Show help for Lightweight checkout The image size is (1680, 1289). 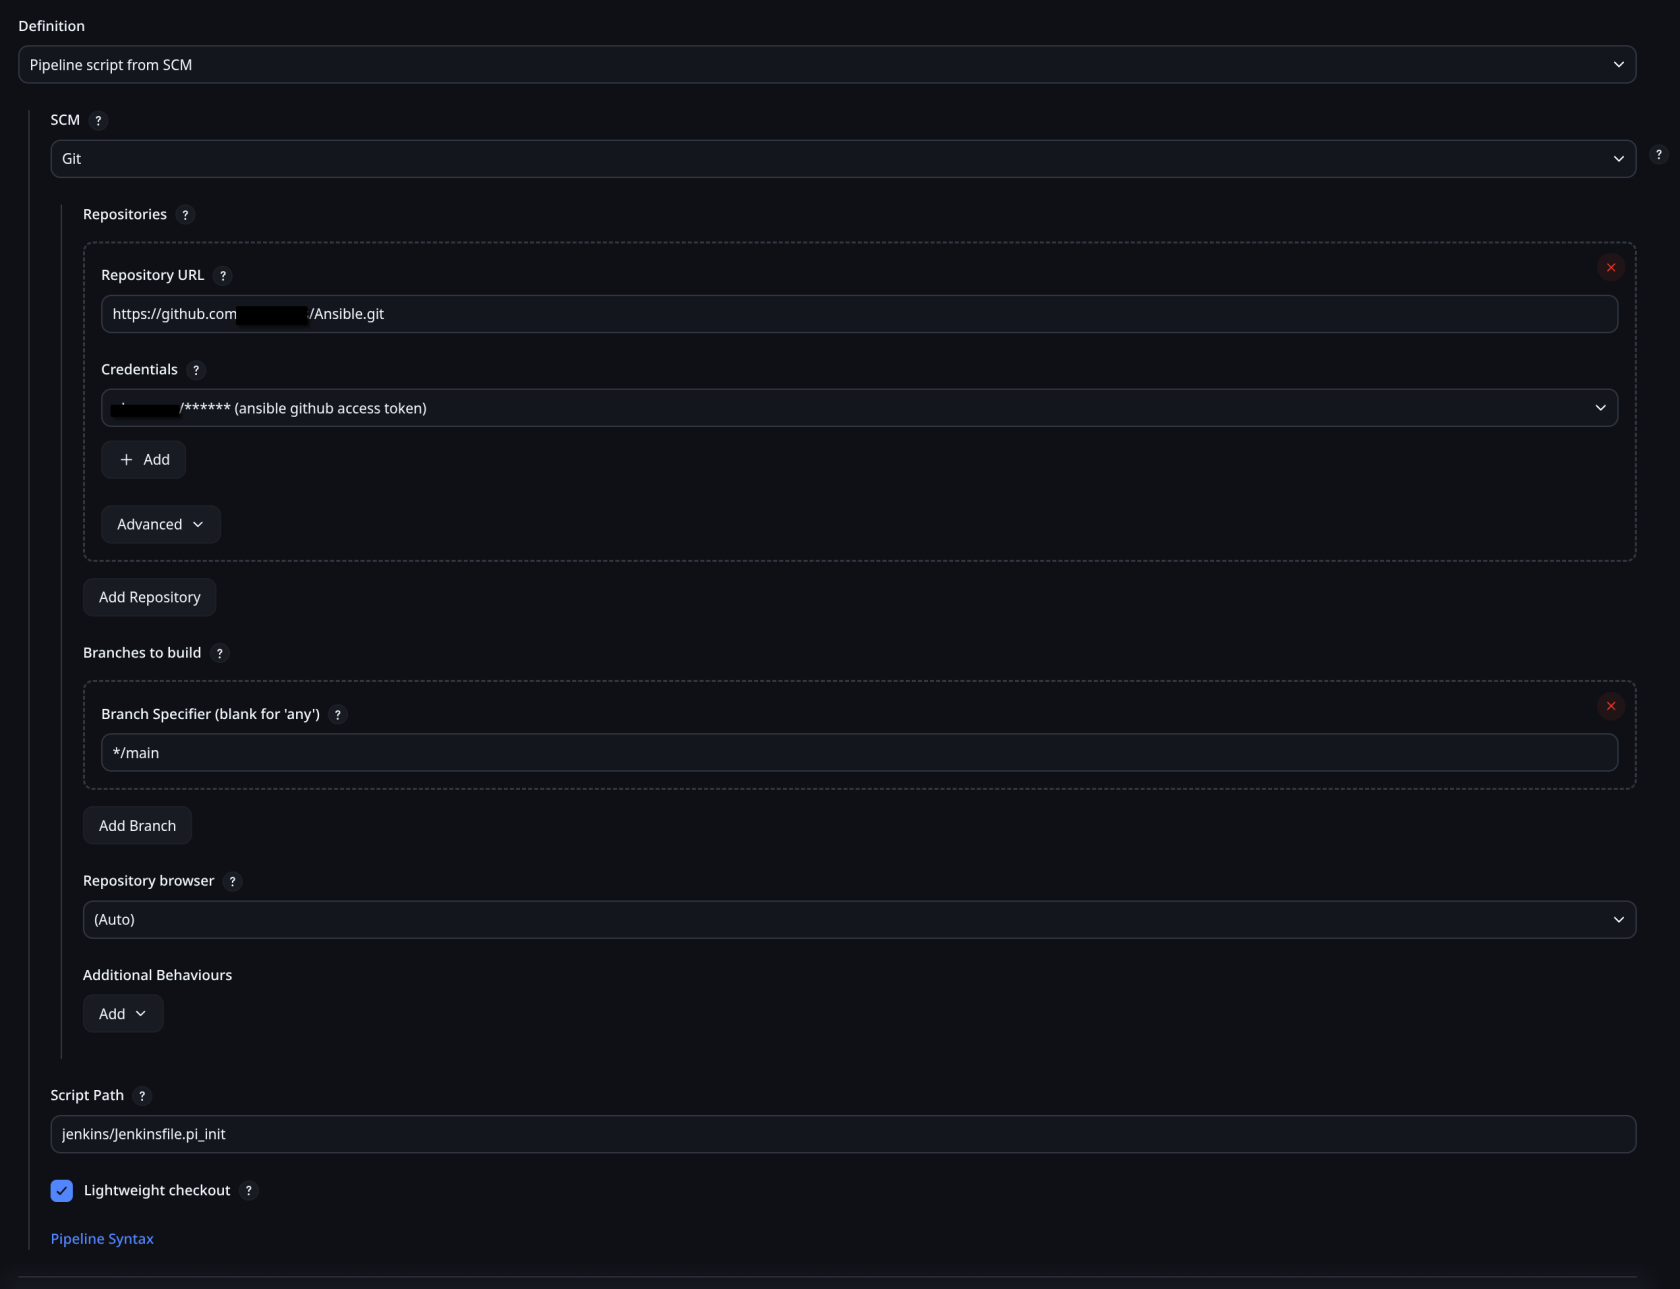coord(249,1191)
